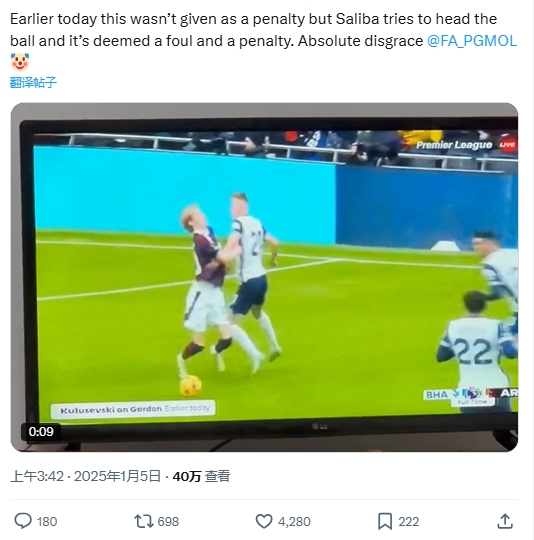Click the clown face emoji in the post
The image size is (534, 540).
tap(20, 62)
